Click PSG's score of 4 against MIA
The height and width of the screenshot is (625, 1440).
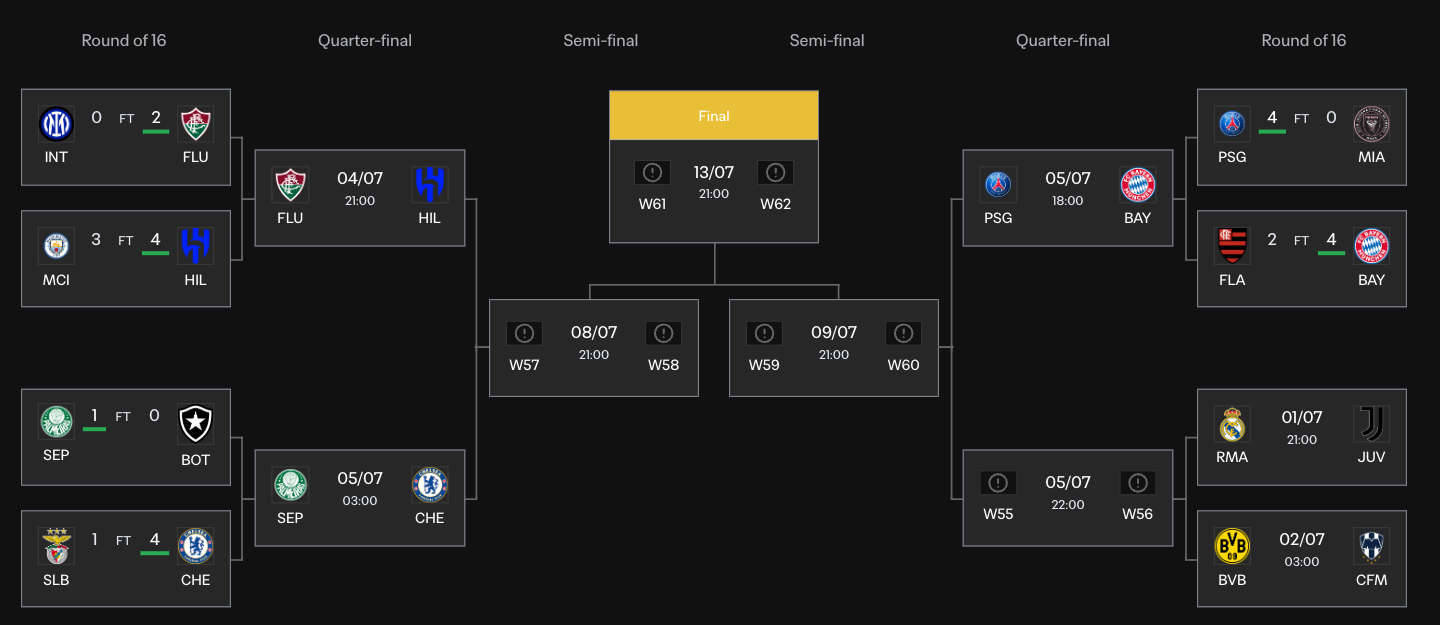(1272, 118)
